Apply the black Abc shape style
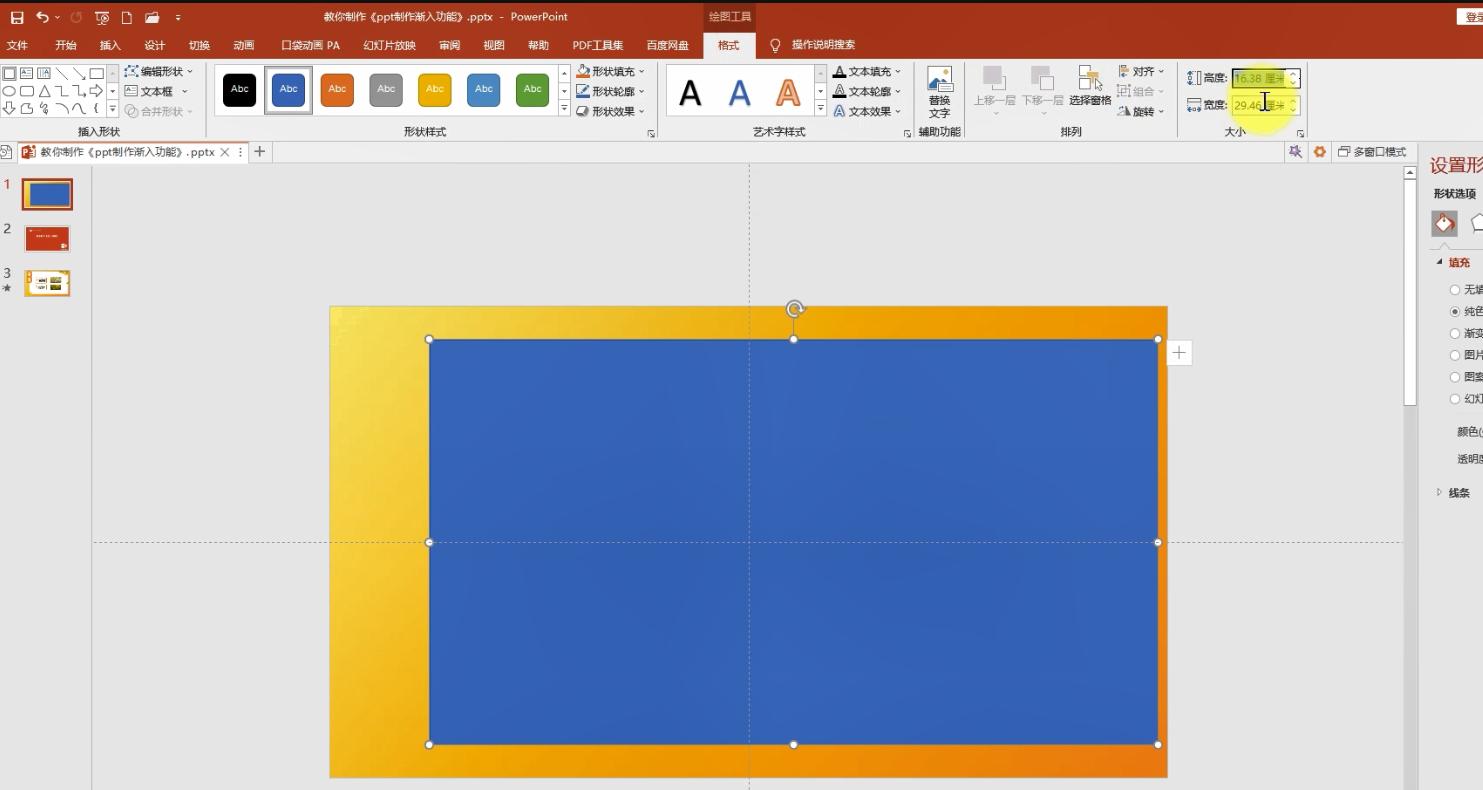 click(x=240, y=90)
